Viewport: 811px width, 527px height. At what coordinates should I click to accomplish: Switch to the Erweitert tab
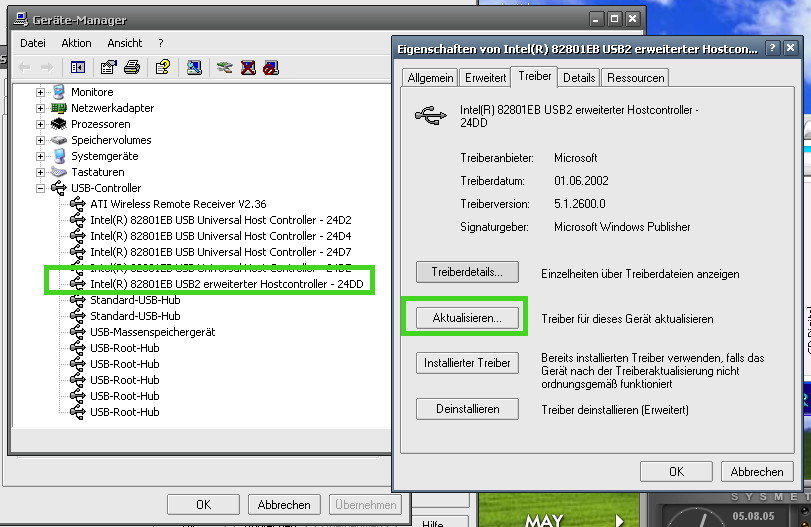click(485, 78)
